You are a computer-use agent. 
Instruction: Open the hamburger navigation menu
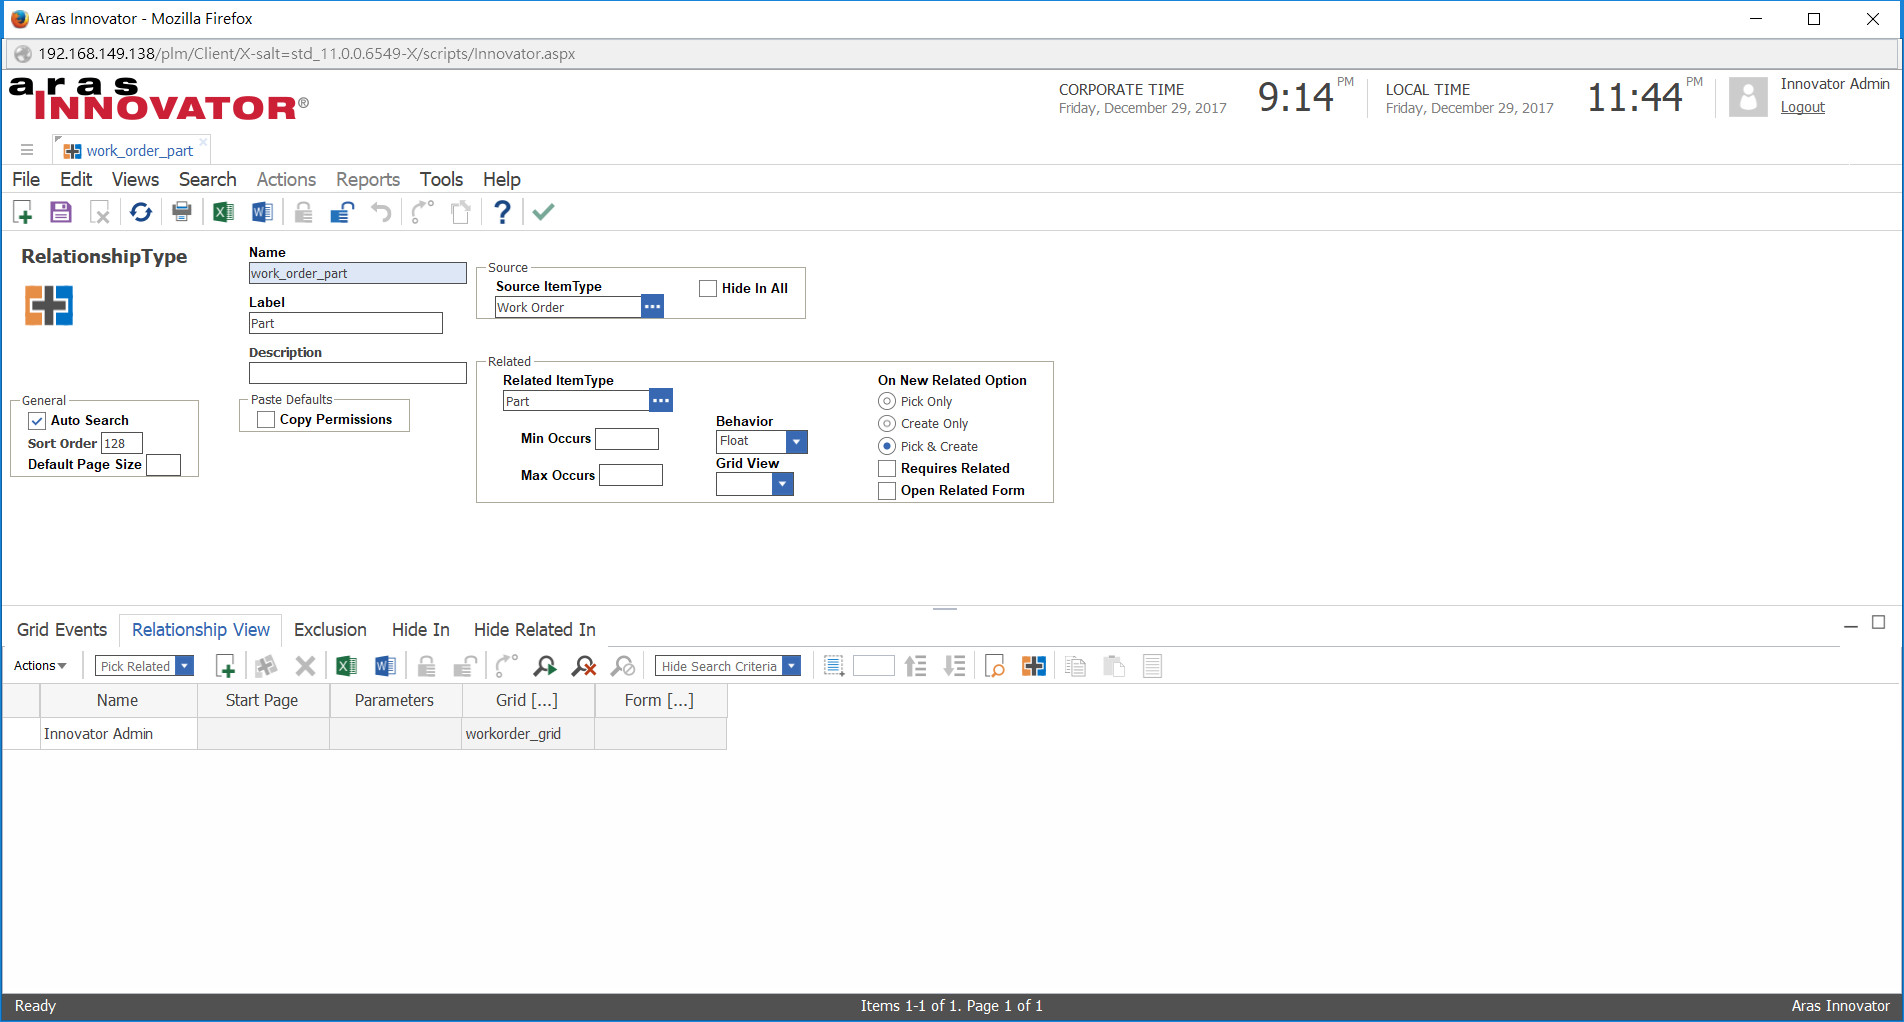27,150
